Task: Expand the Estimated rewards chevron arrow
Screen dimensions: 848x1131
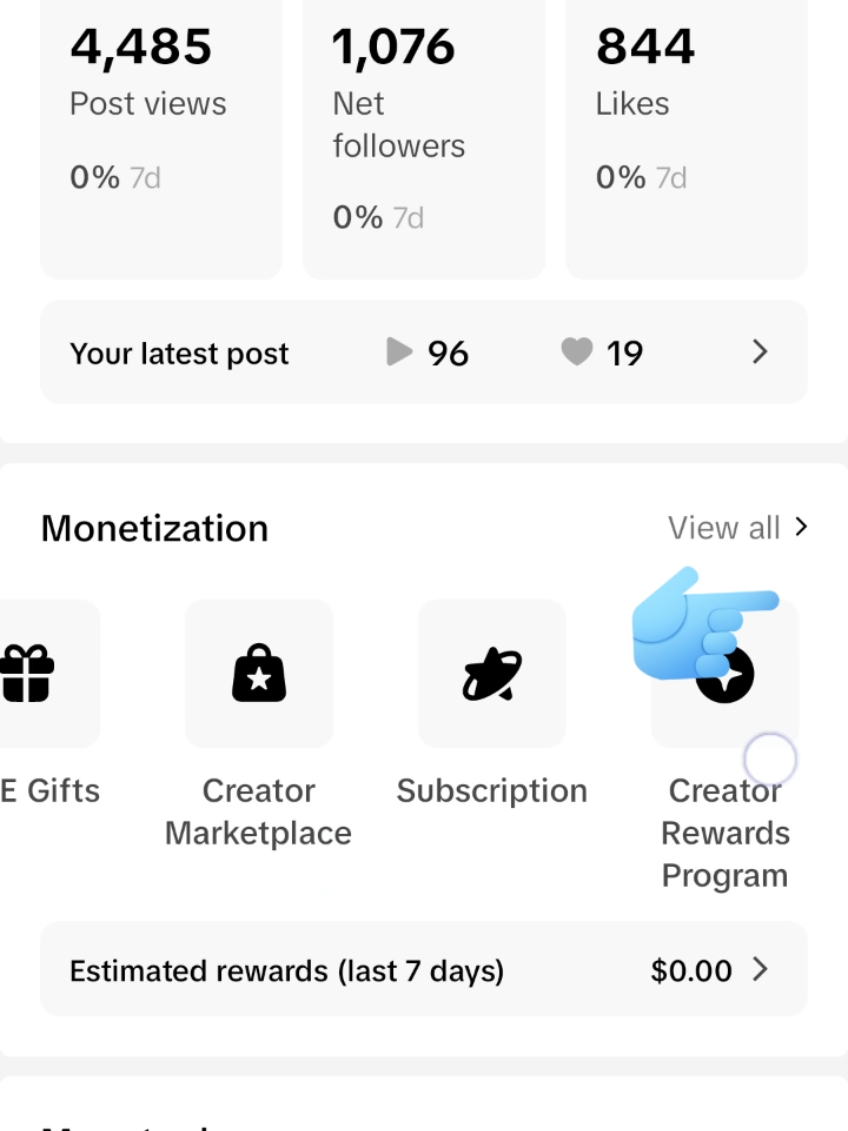Action: pyautogui.click(x=759, y=969)
